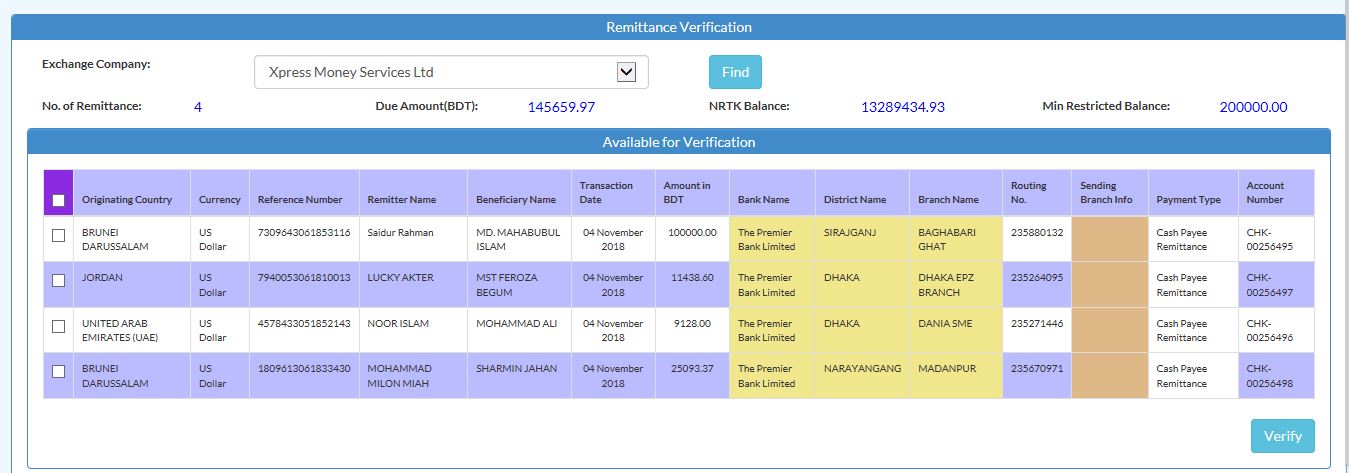Click the Due Amount value 145659.97
1349x473 pixels.
[561, 107]
